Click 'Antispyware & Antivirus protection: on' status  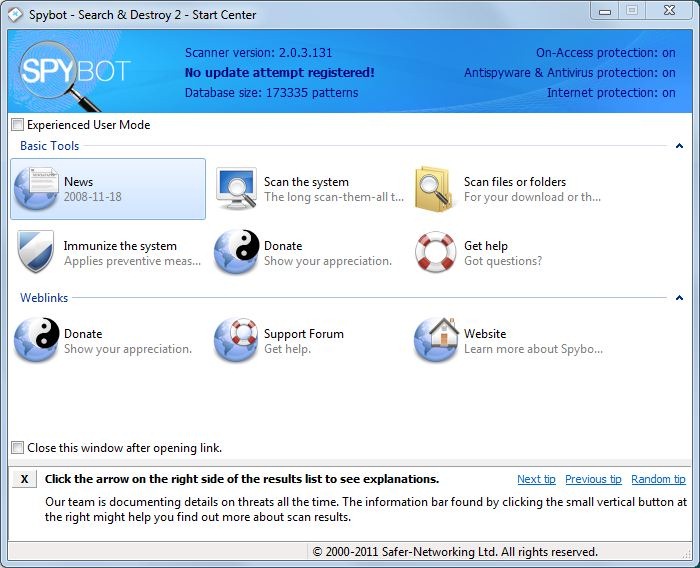570,72
